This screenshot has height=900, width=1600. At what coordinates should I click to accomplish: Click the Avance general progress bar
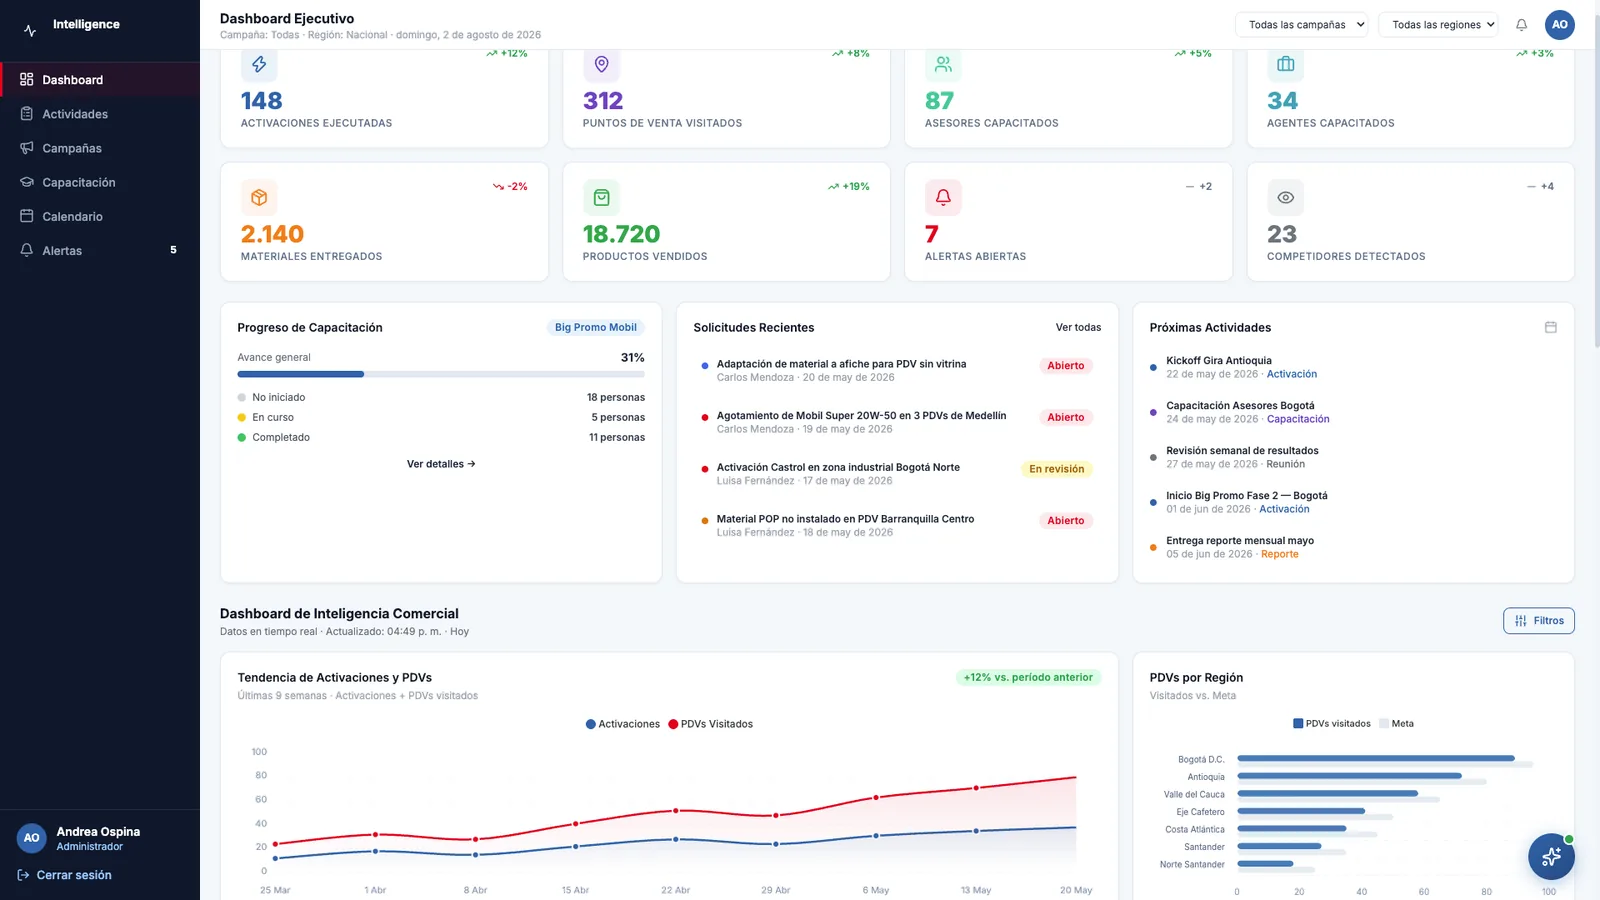coord(441,374)
